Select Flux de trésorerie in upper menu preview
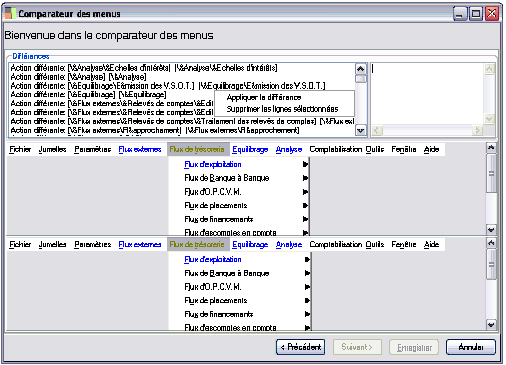The width and height of the screenshot is (506, 365). click(197, 149)
